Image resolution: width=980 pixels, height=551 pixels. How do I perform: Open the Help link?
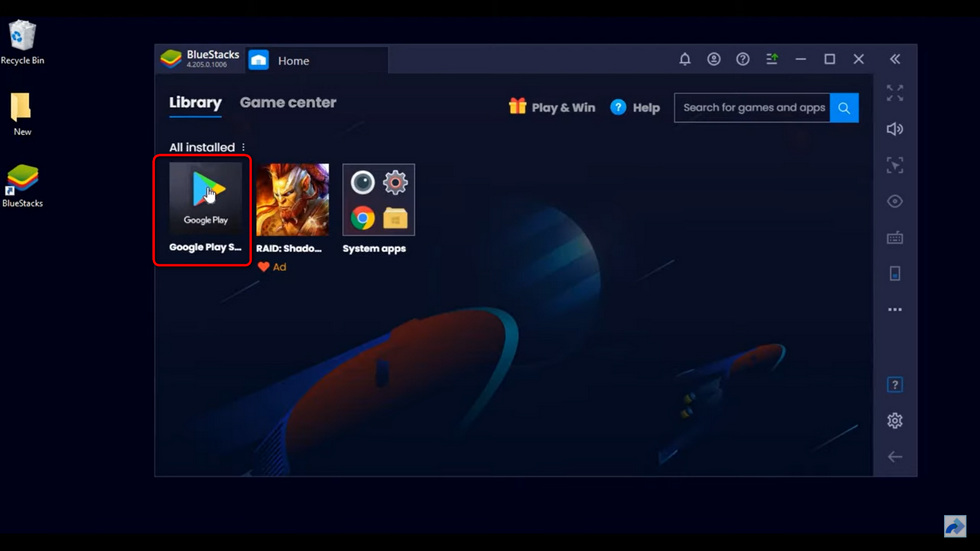click(x=635, y=107)
